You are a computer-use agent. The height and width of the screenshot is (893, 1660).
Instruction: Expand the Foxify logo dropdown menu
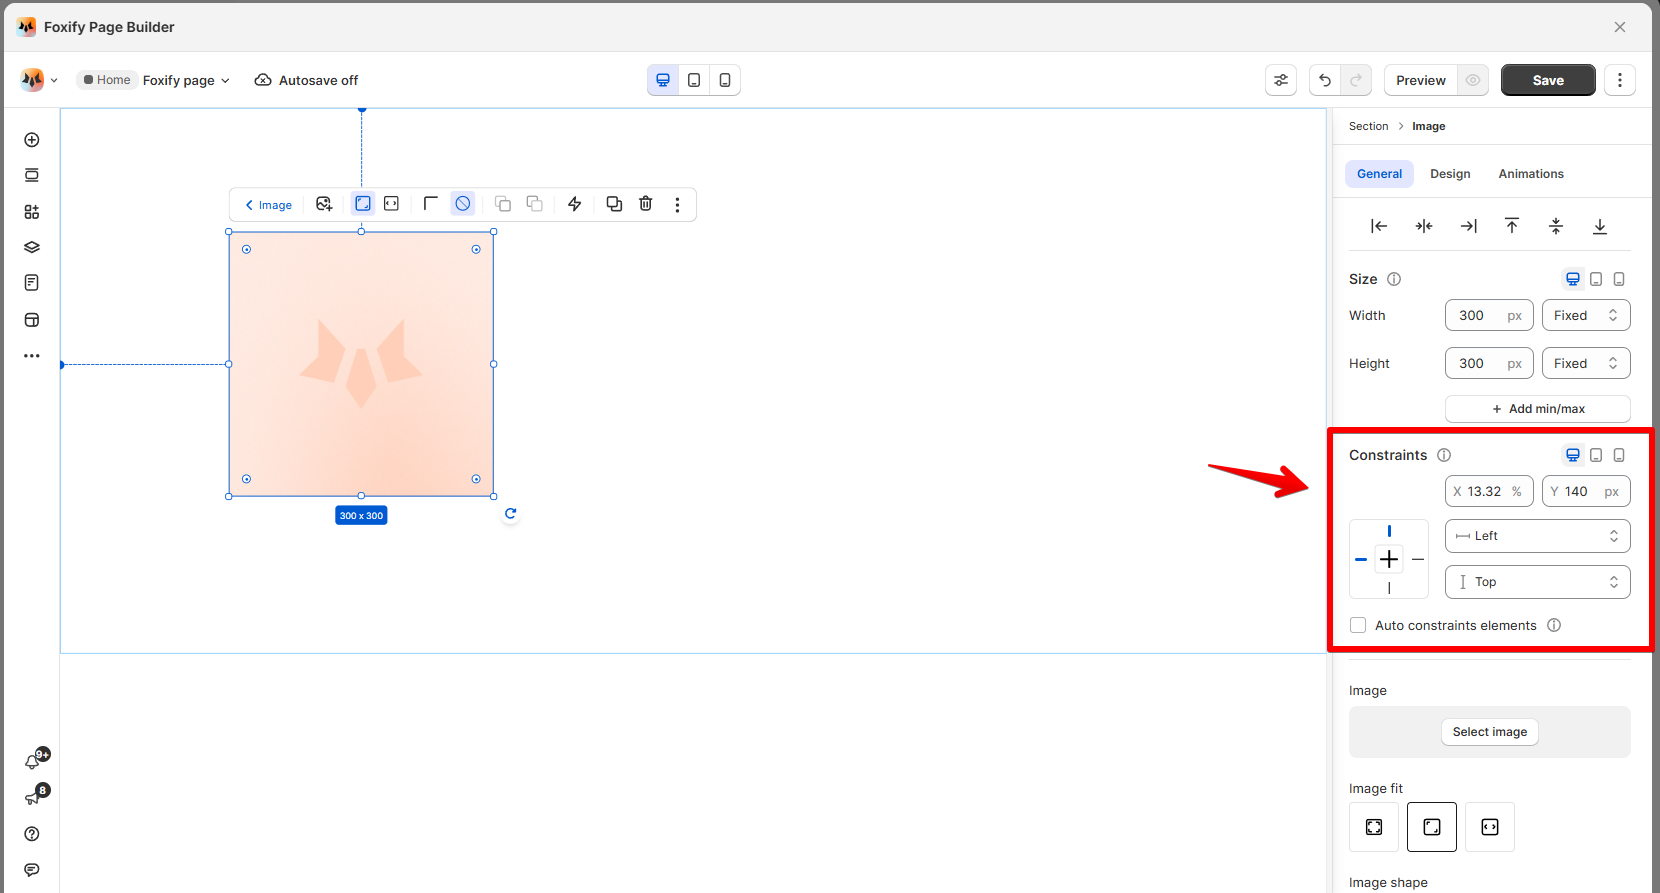39,80
